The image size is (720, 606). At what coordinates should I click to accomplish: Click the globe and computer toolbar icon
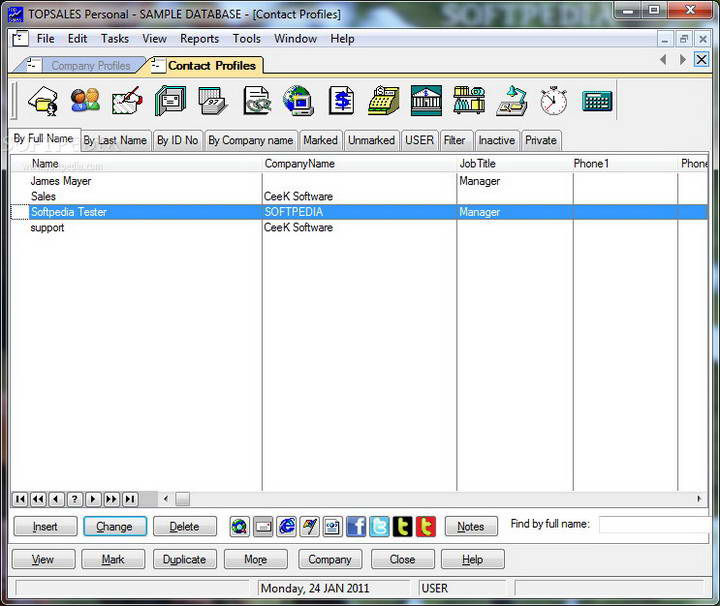(x=298, y=101)
